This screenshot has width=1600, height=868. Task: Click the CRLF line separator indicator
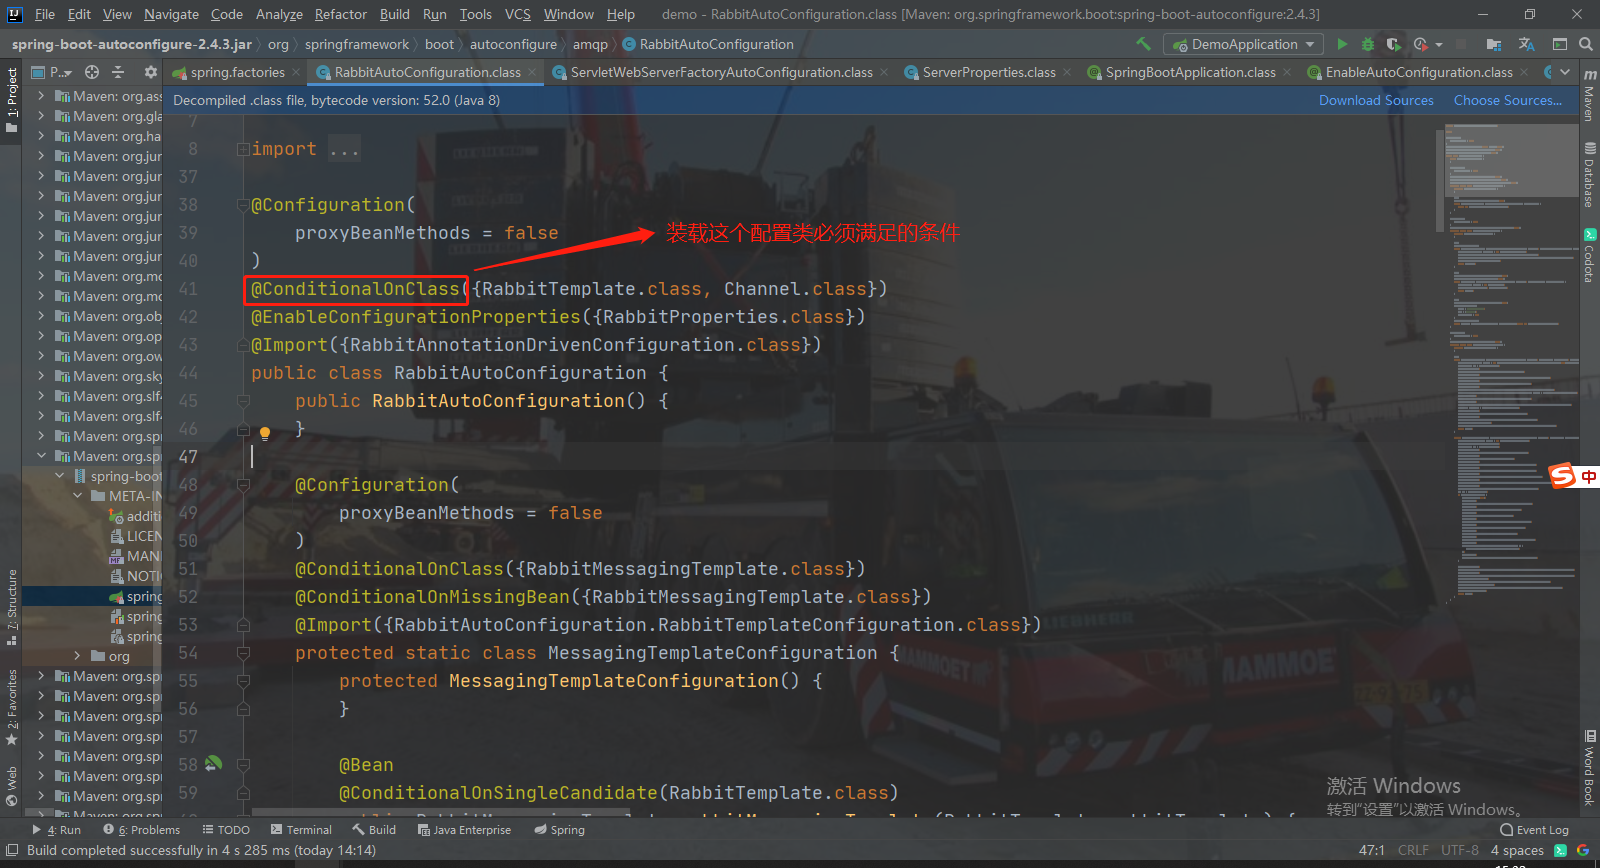(x=1413, y=850)
